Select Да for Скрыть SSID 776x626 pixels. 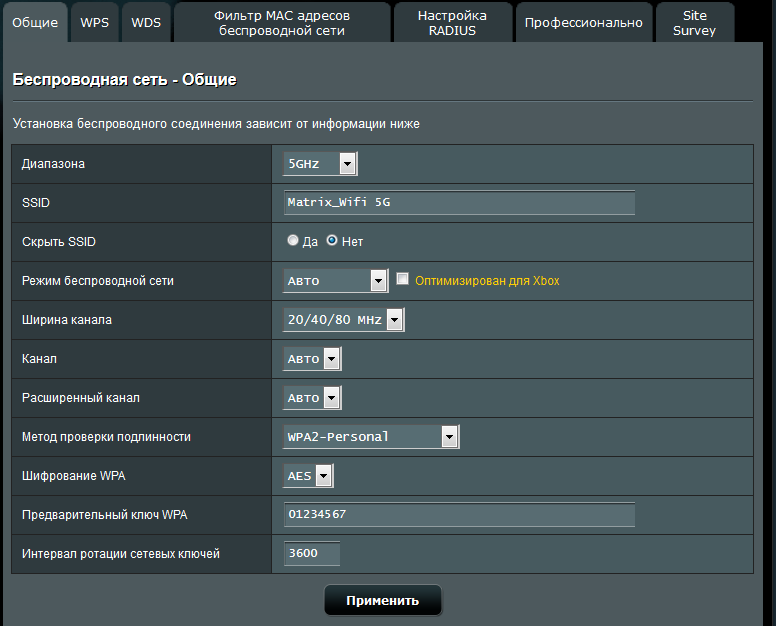coord(293,241)
